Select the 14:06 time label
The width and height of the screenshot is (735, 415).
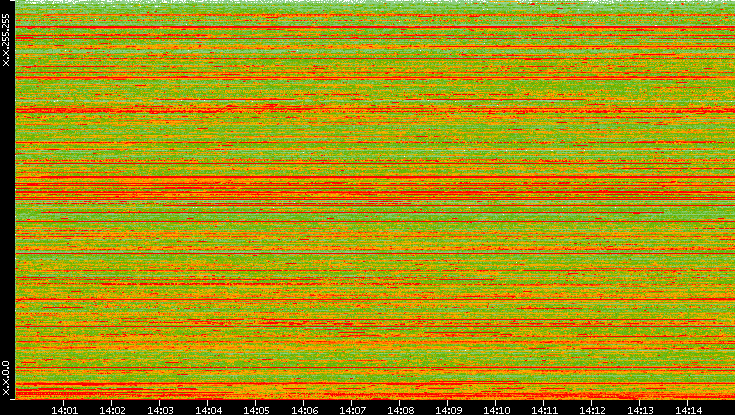pos(304,409)
